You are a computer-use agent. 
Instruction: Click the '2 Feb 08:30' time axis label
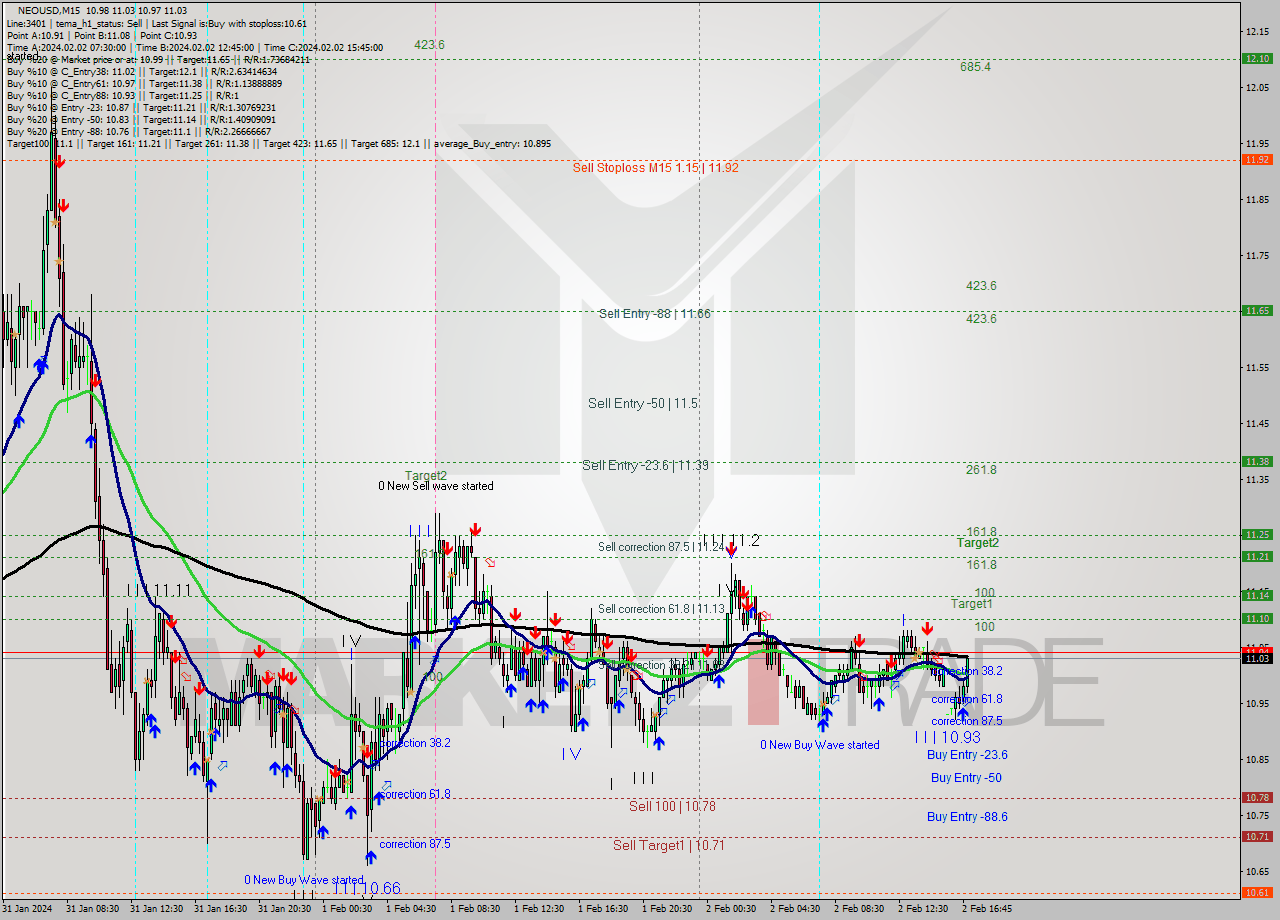pos(859,909)
